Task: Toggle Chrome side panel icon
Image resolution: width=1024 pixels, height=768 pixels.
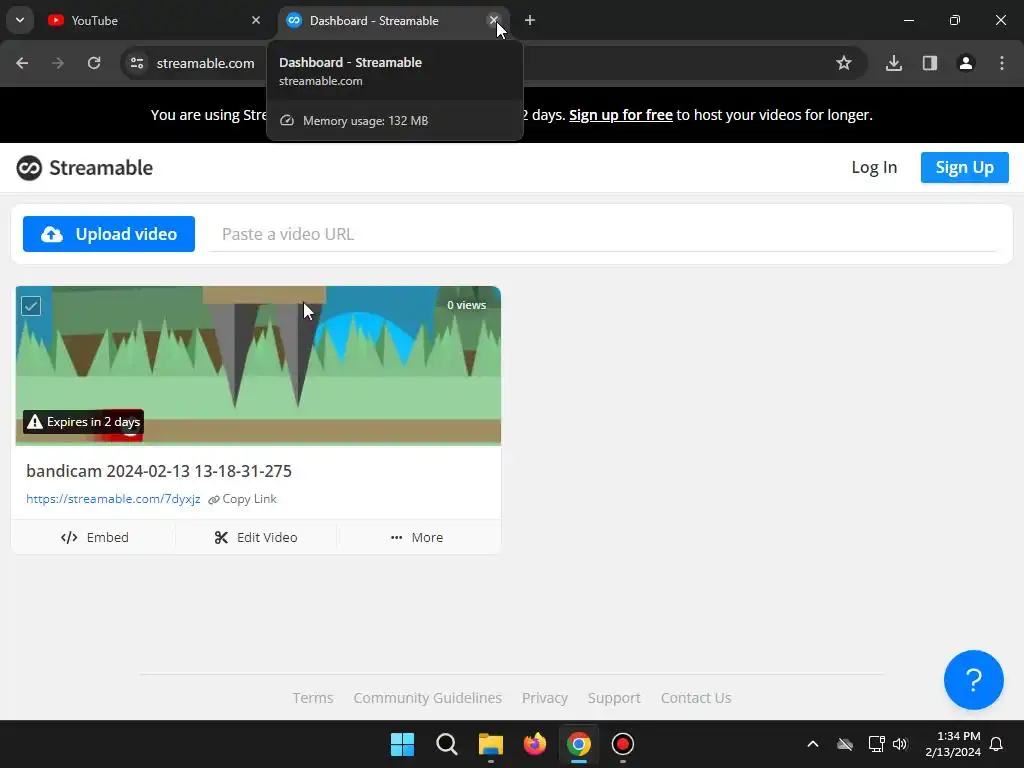Action: point(930,63)
